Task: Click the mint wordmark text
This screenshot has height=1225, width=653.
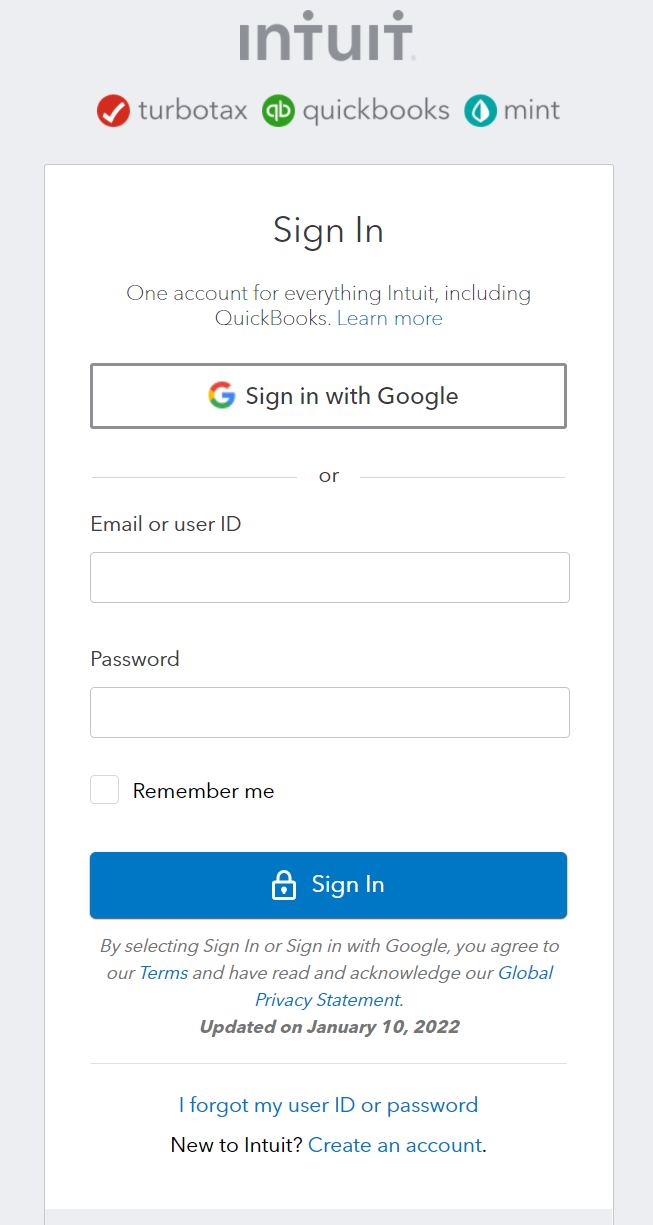Action: 532,110
